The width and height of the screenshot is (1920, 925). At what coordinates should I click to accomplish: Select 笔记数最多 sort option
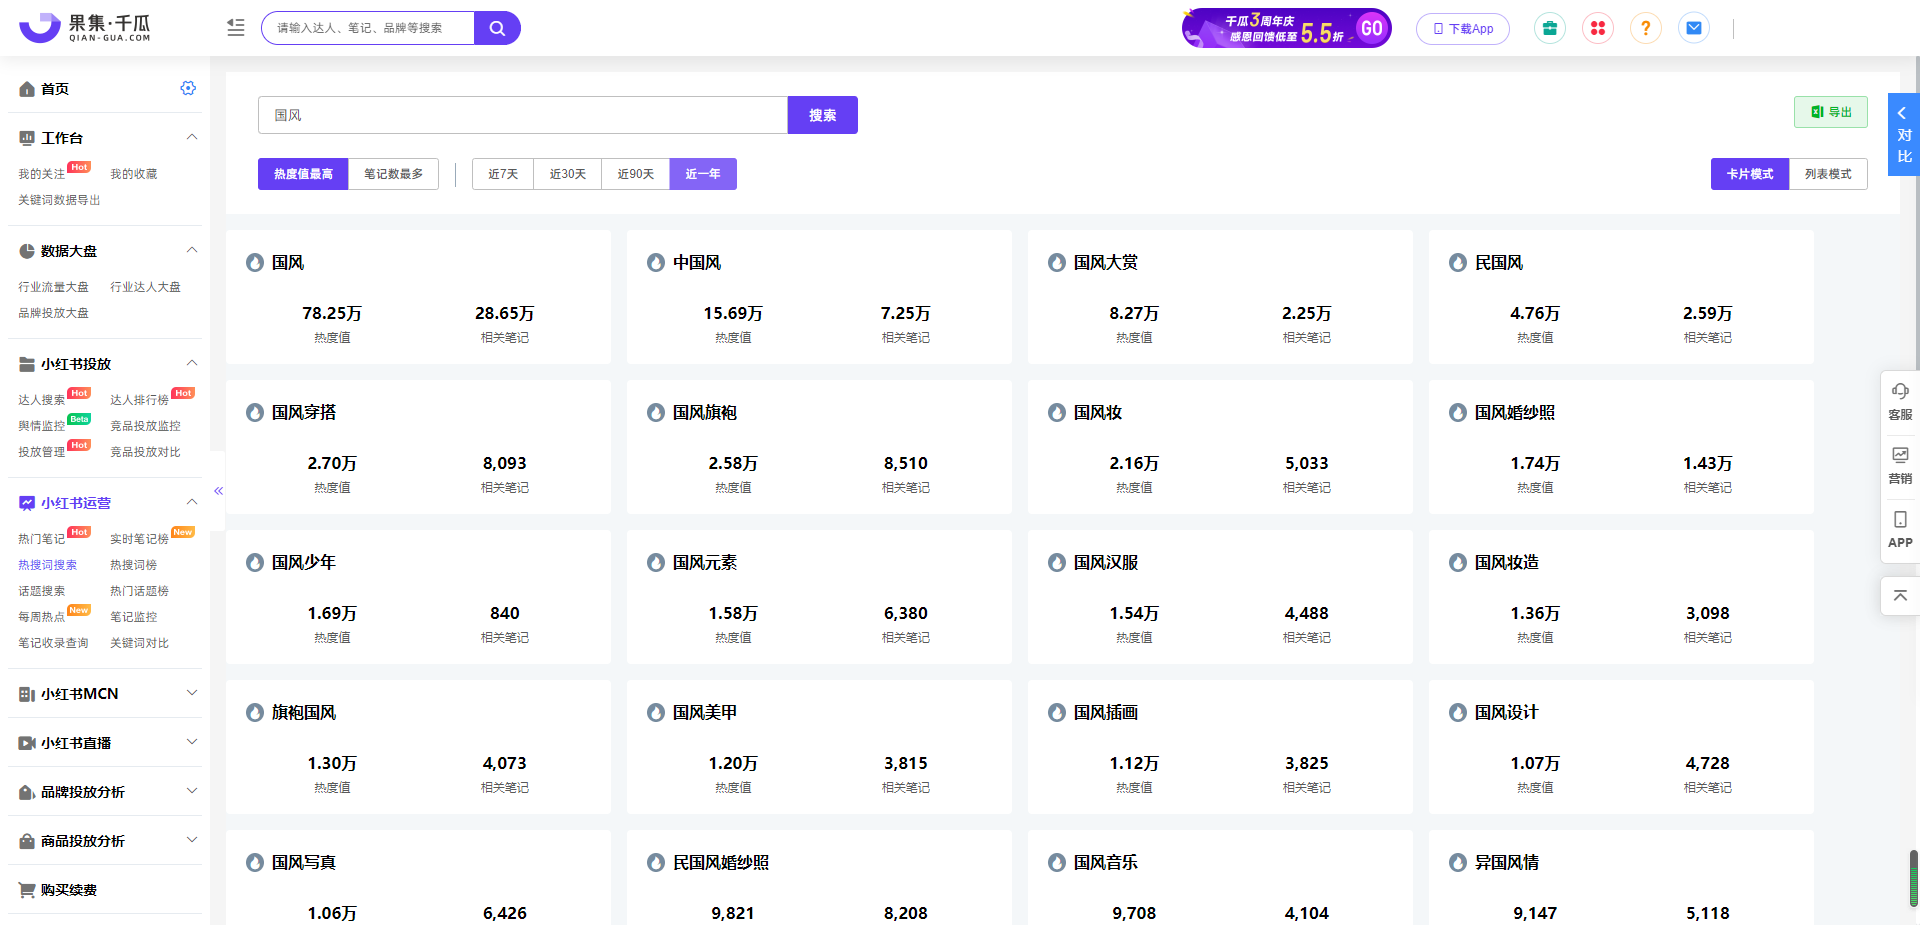(x=393, y=174)
